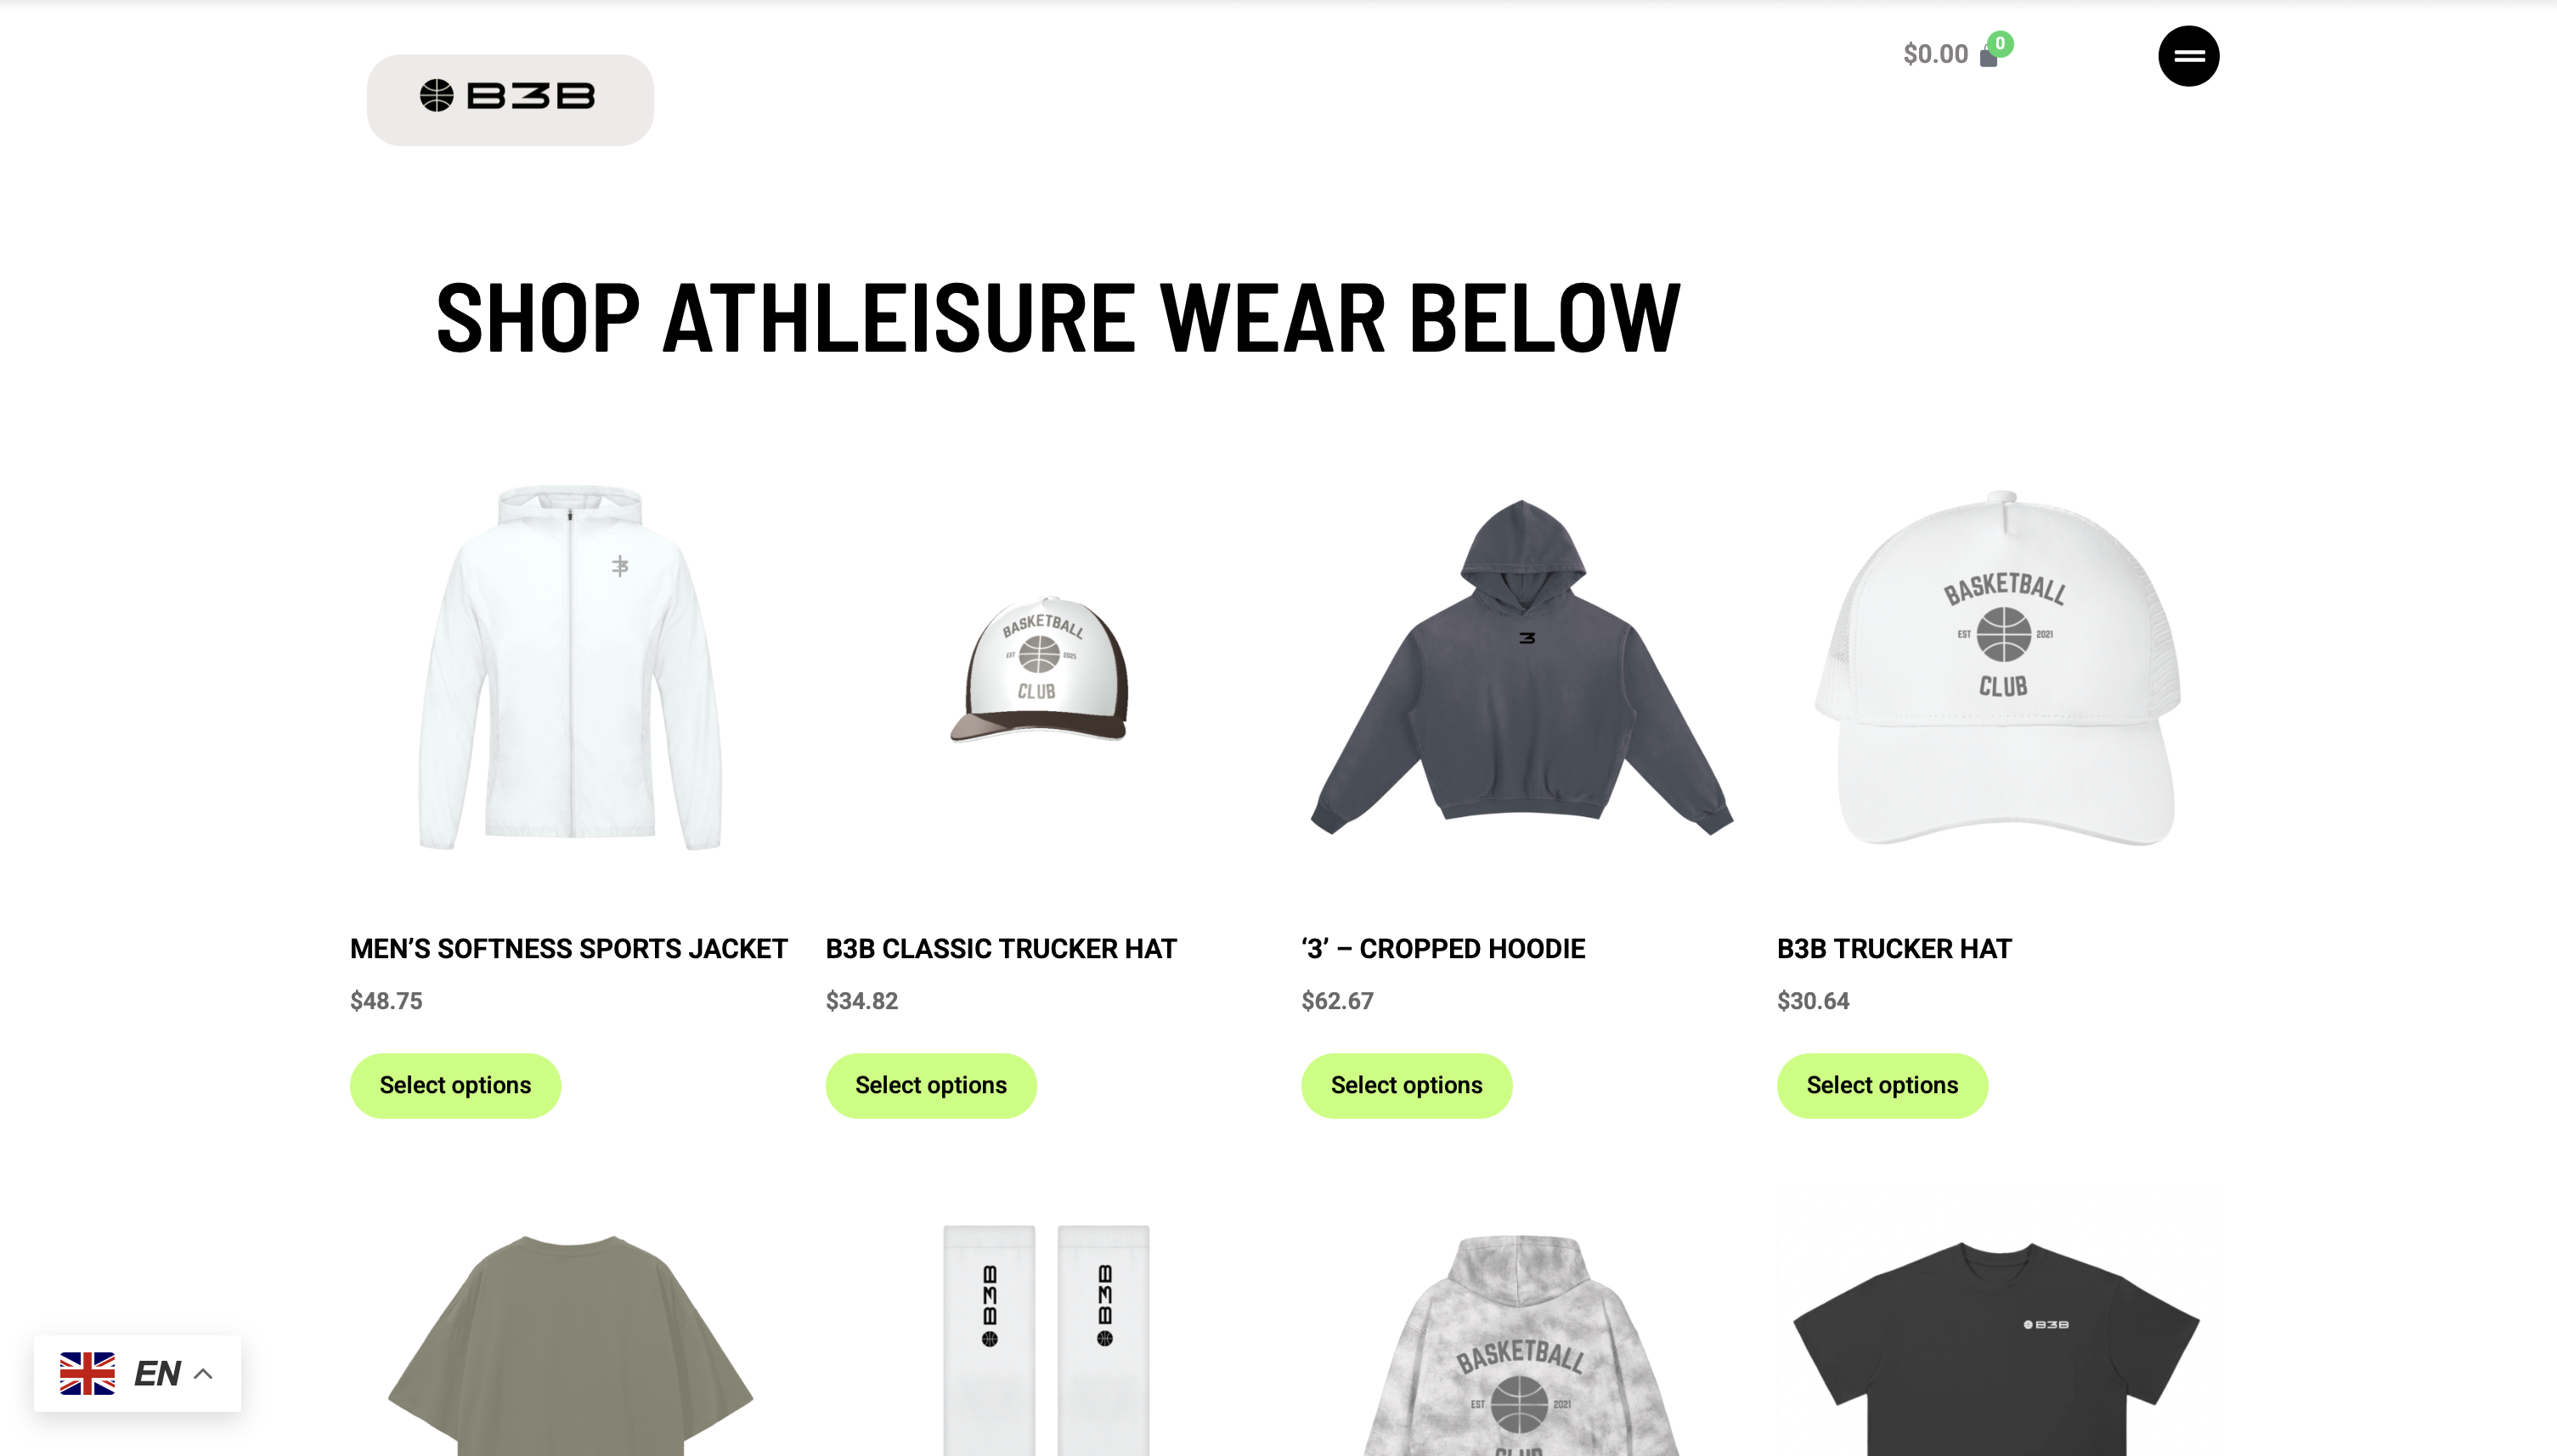Select options for B3B Classic Trucker Hat
2557x1456 pixels.
931,1085
